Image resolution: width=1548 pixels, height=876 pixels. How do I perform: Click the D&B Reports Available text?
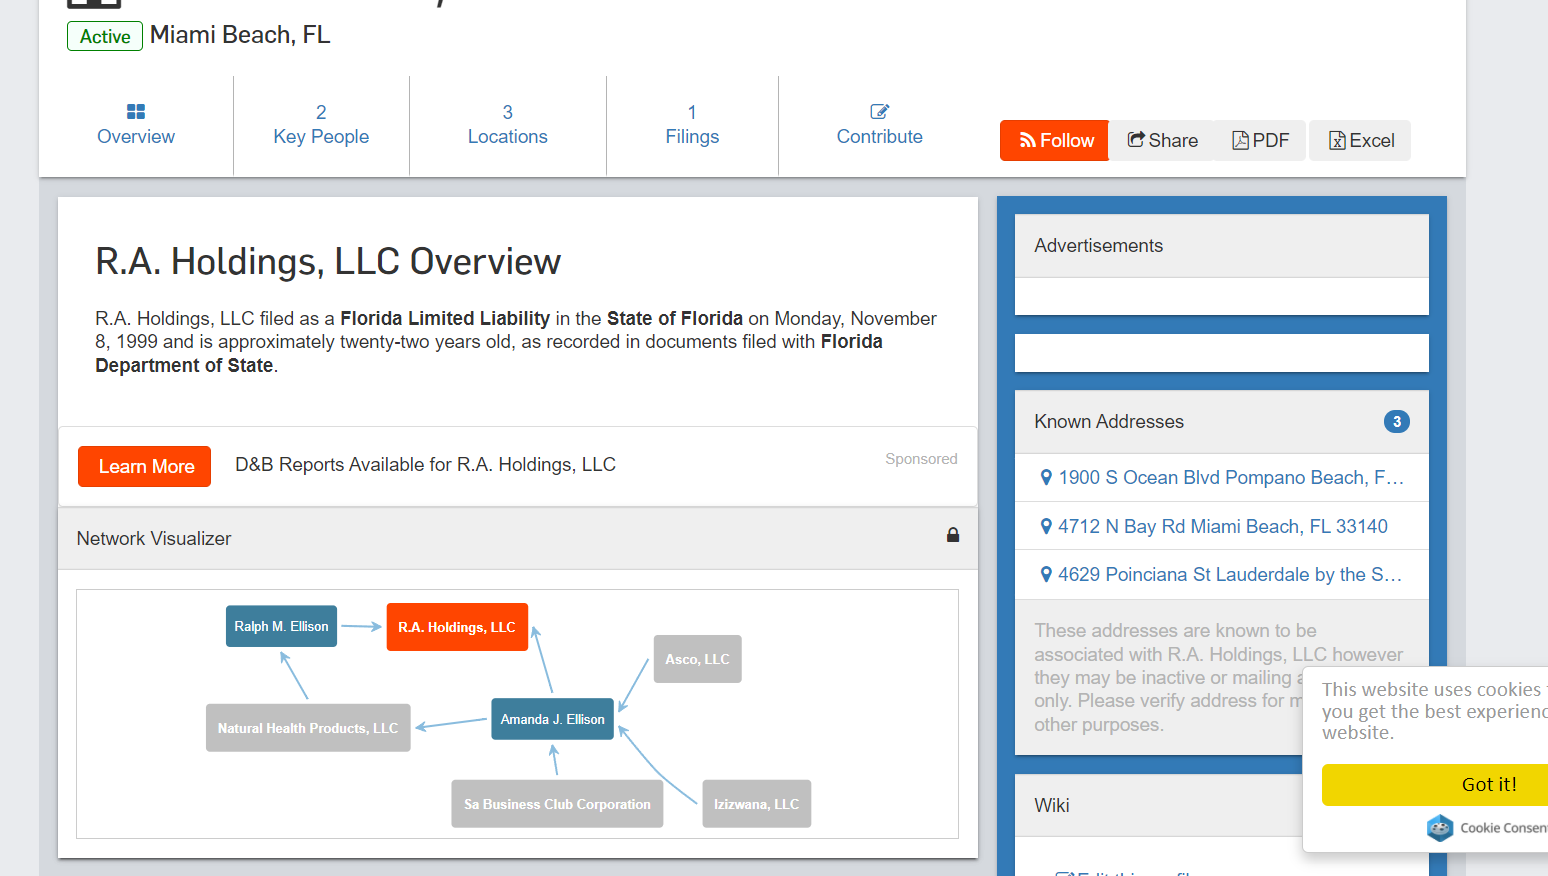pyautogui.click(x=425, y=465)
